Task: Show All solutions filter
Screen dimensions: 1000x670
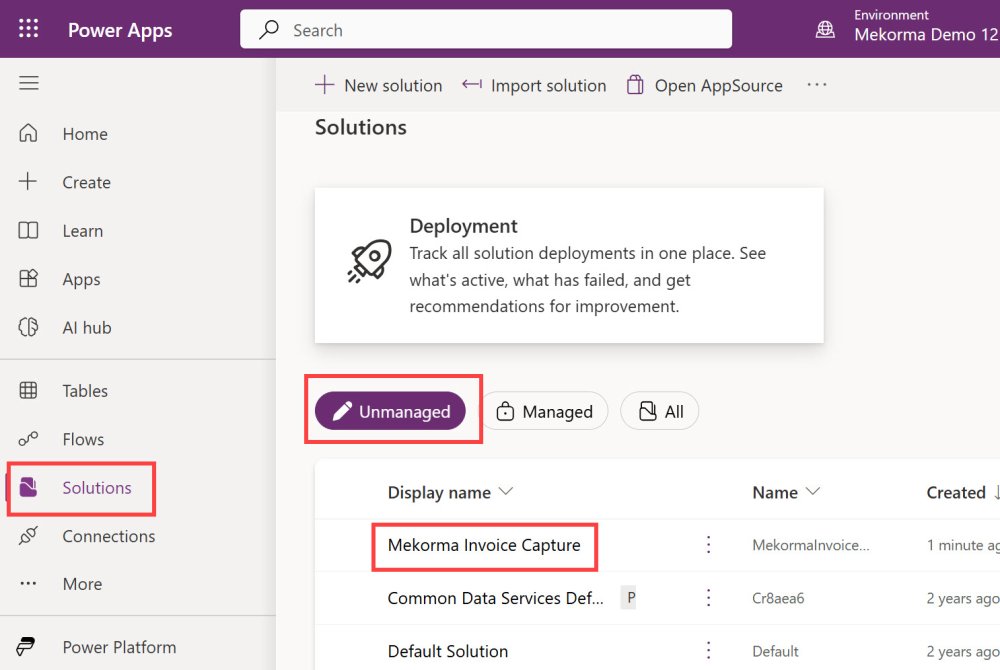Action: tap(660, 411)
